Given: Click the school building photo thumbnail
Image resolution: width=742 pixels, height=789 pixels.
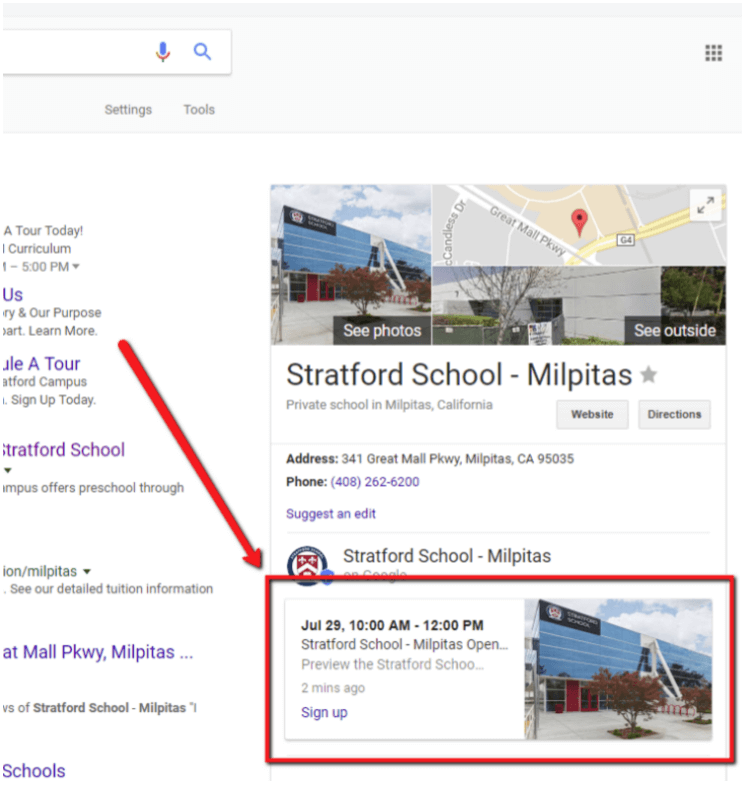Looking at the screenshot, I should (x=351, y=265).
